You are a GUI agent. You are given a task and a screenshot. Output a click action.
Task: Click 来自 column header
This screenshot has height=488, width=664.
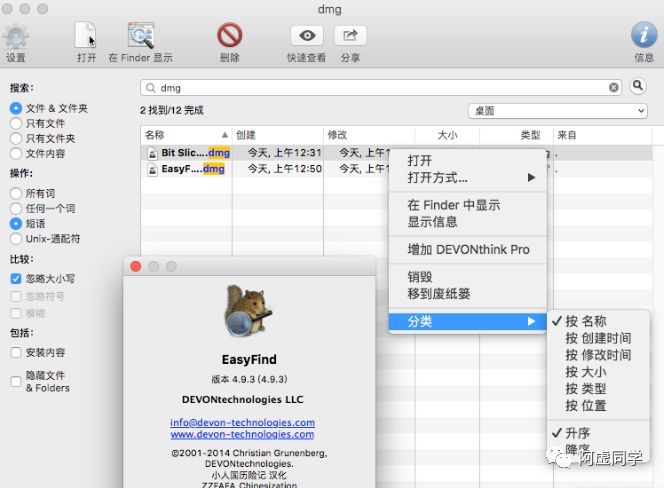pos(602,135)
